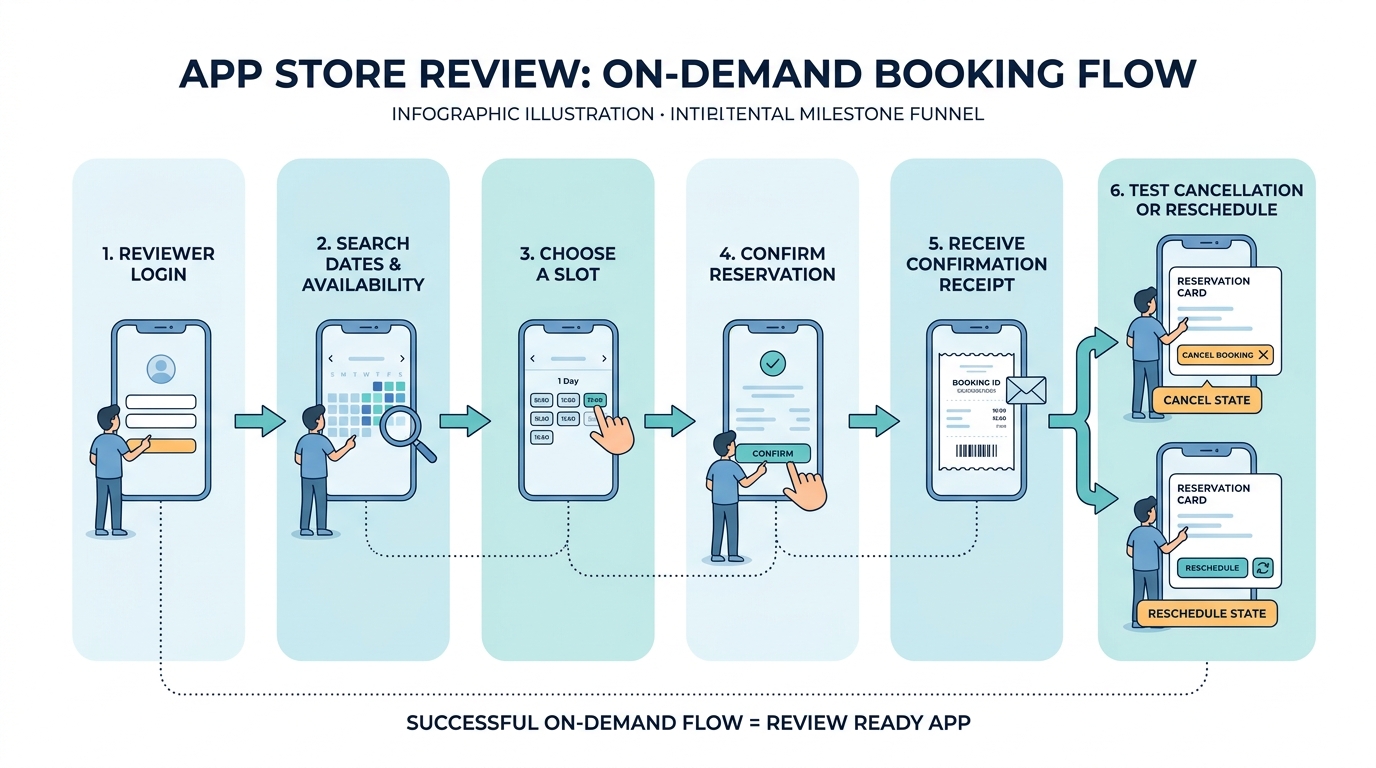
Task: Click the user avatar icon on login phone
Action: click(x=160, y=370)
